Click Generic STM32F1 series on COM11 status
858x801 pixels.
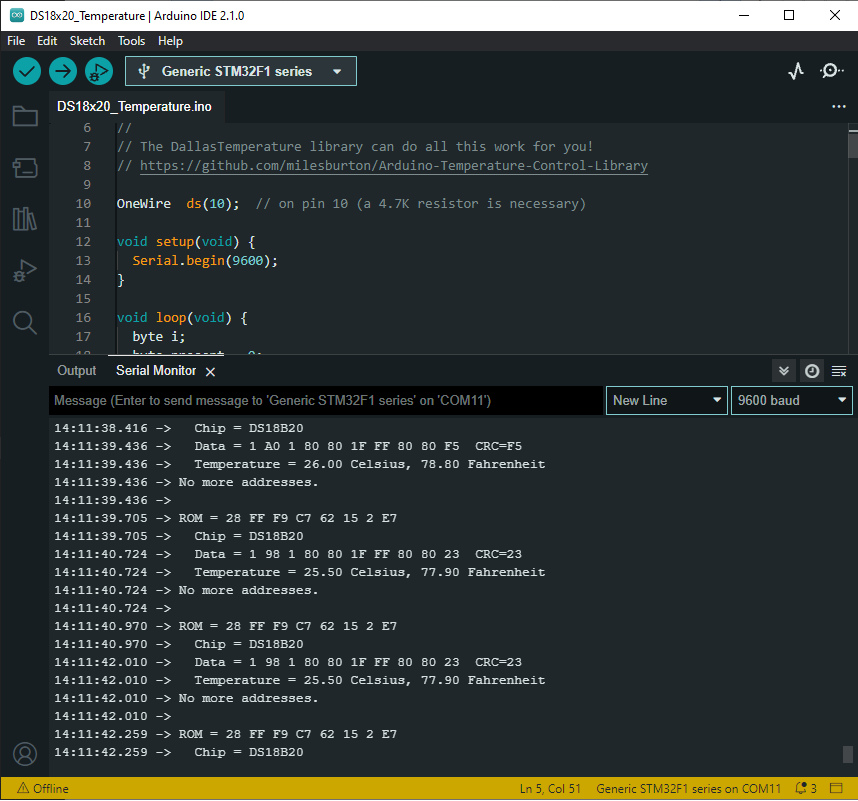688,788
